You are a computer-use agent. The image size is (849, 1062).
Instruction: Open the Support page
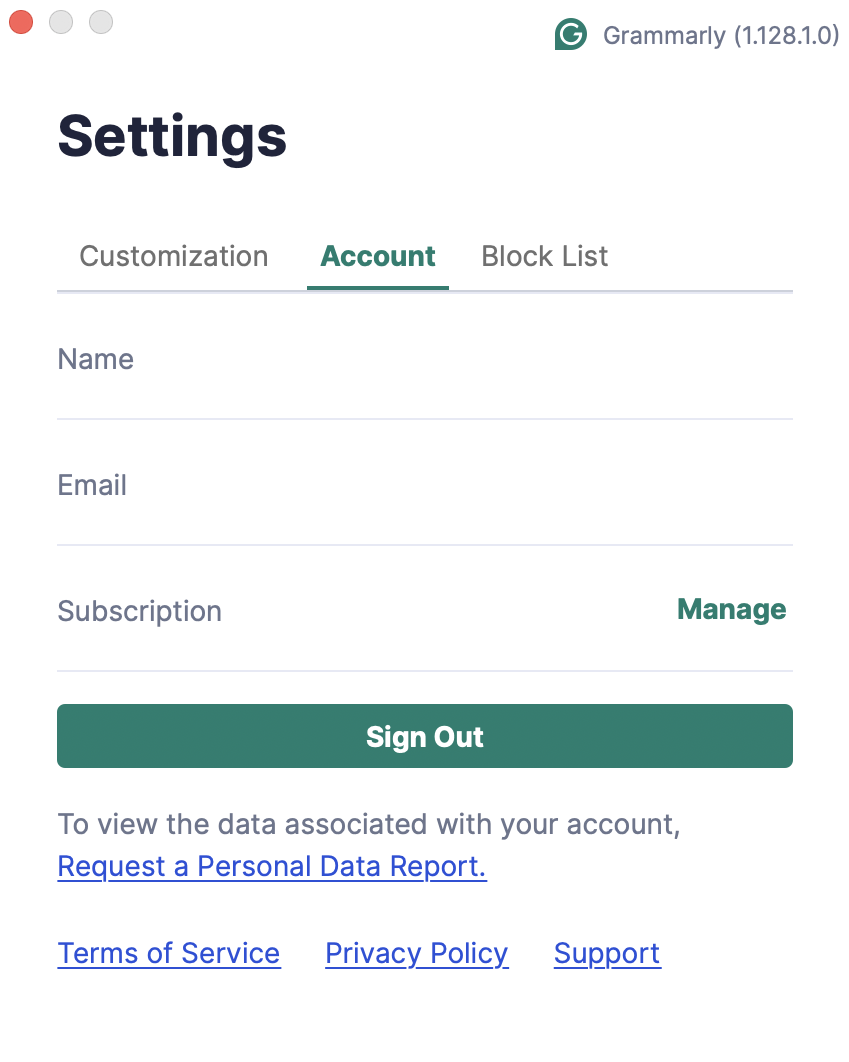point(606,953)
